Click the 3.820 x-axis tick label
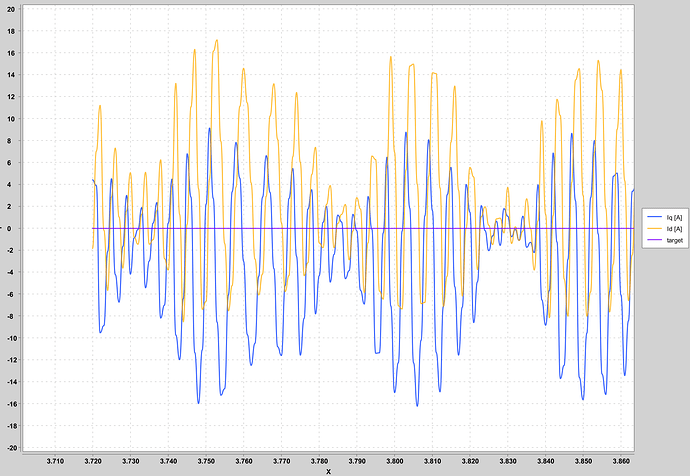The width and height of the screenshot is (690, 476). (470, 461)
